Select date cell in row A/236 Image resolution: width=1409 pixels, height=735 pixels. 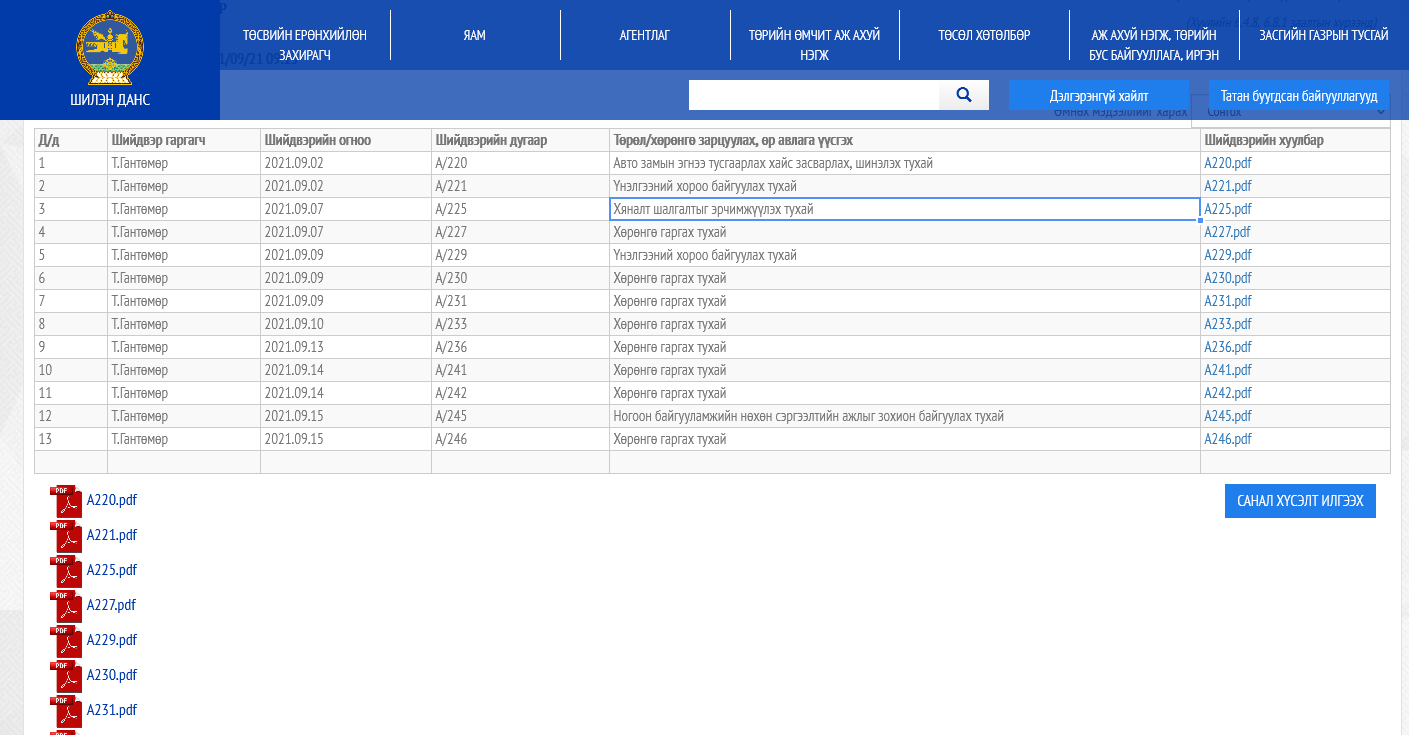[x=346, y=347]
